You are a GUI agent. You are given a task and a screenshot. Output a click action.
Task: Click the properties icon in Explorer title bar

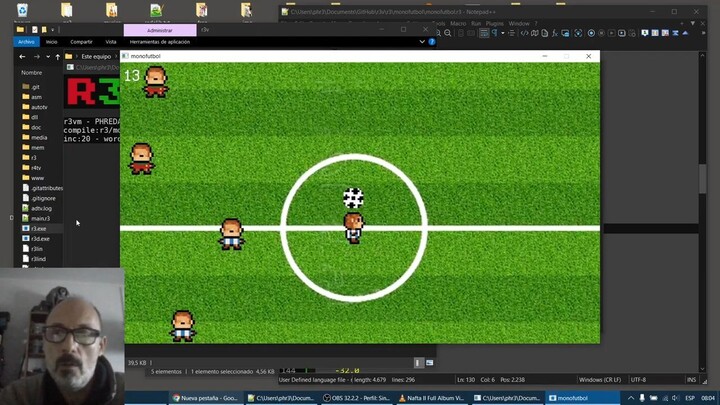pos(34,30)
